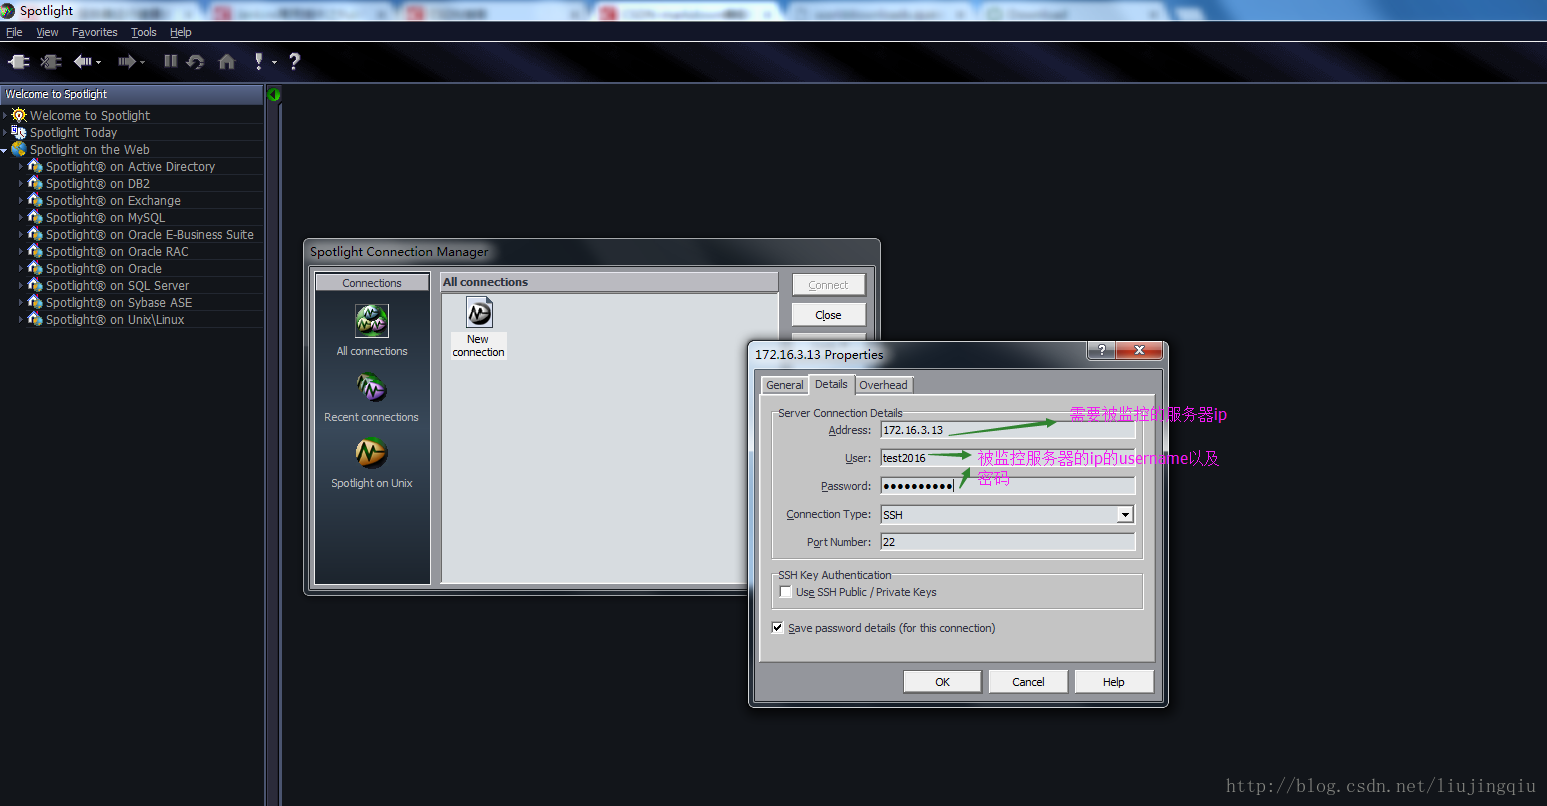Click the New connection icon

[x=479, y=313]
